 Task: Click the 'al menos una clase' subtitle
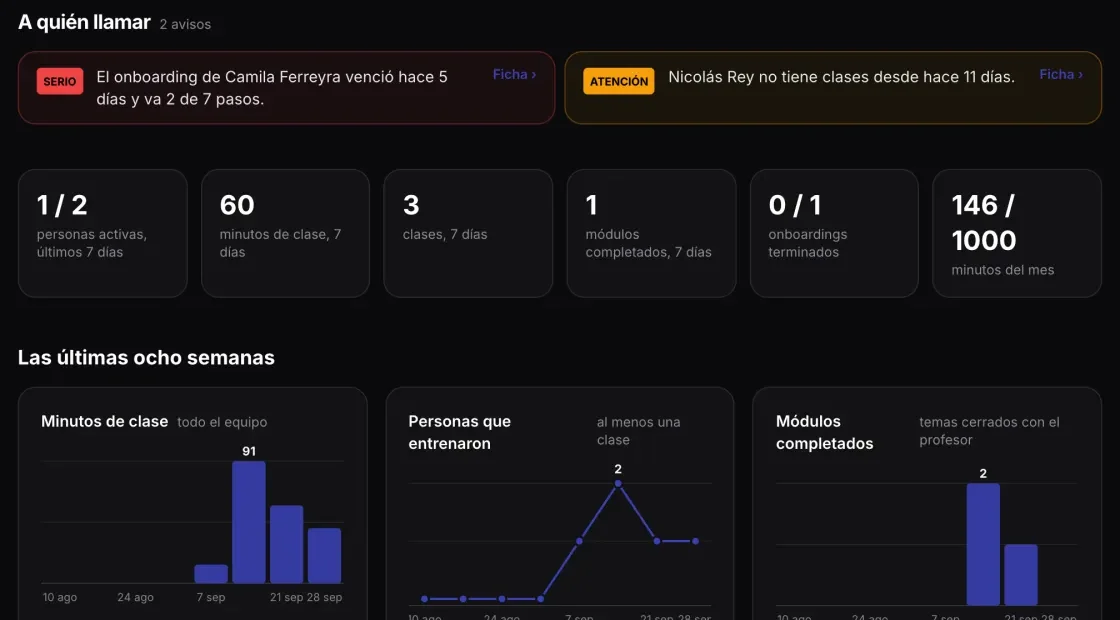[x=639, y=431]
